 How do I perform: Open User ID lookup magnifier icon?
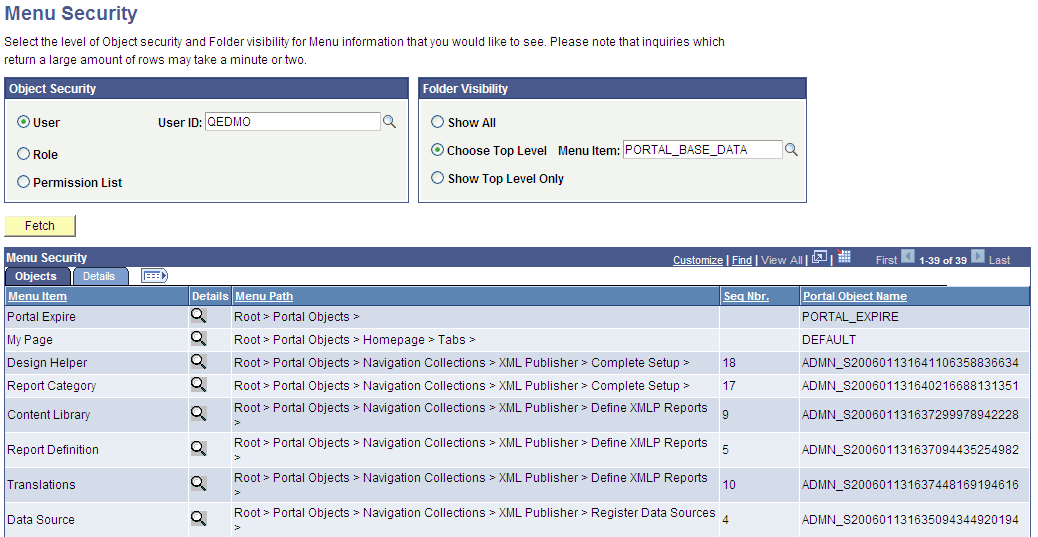[389, 122]
